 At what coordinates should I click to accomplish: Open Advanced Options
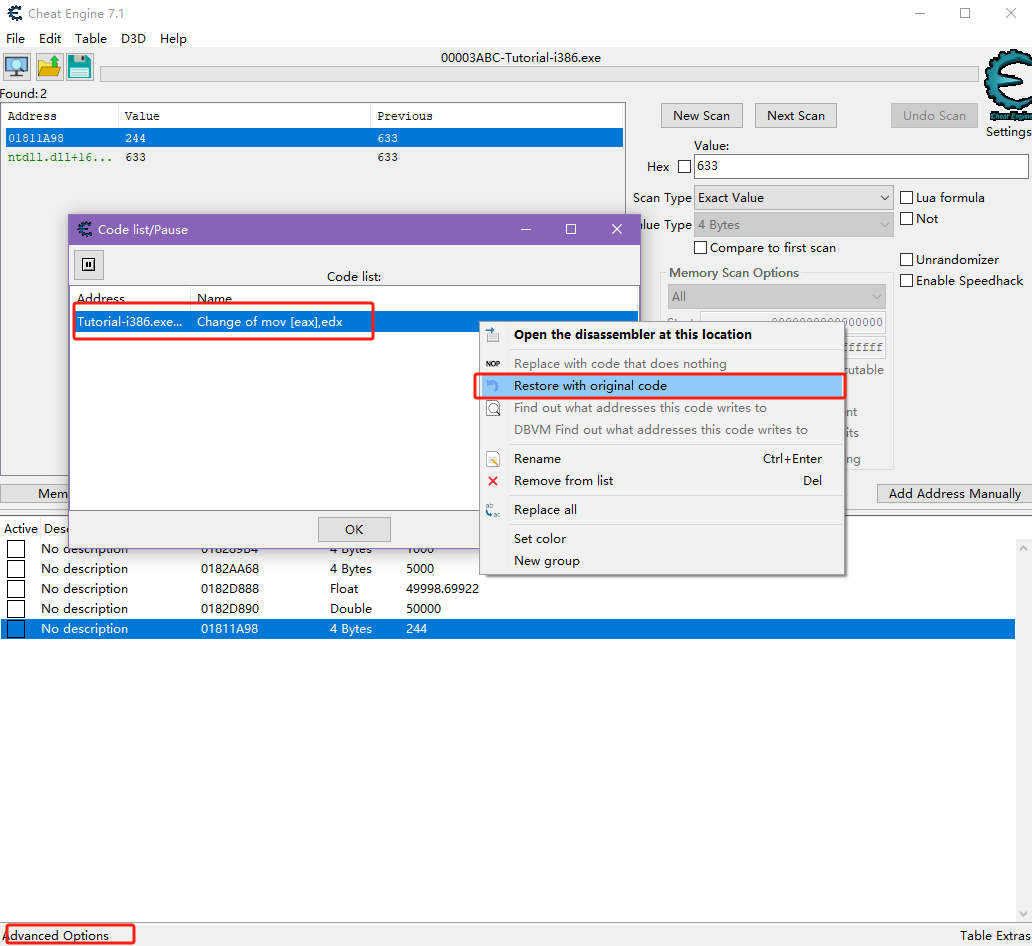pyautogui.click(x=56, y=935)
